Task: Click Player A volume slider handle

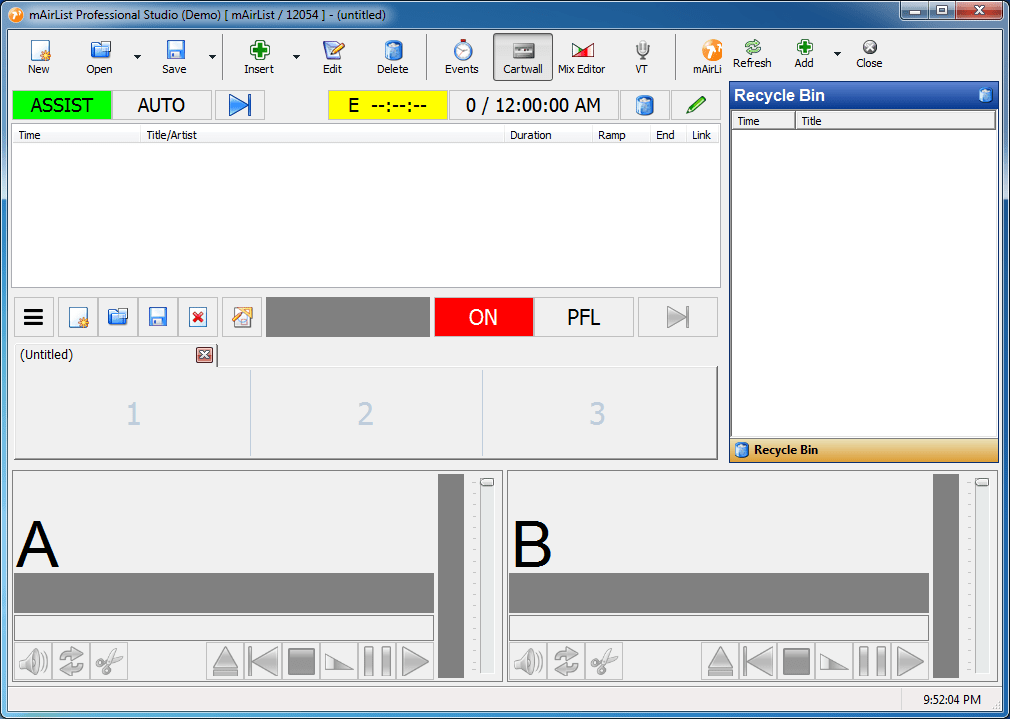Action: pos(487,482)
